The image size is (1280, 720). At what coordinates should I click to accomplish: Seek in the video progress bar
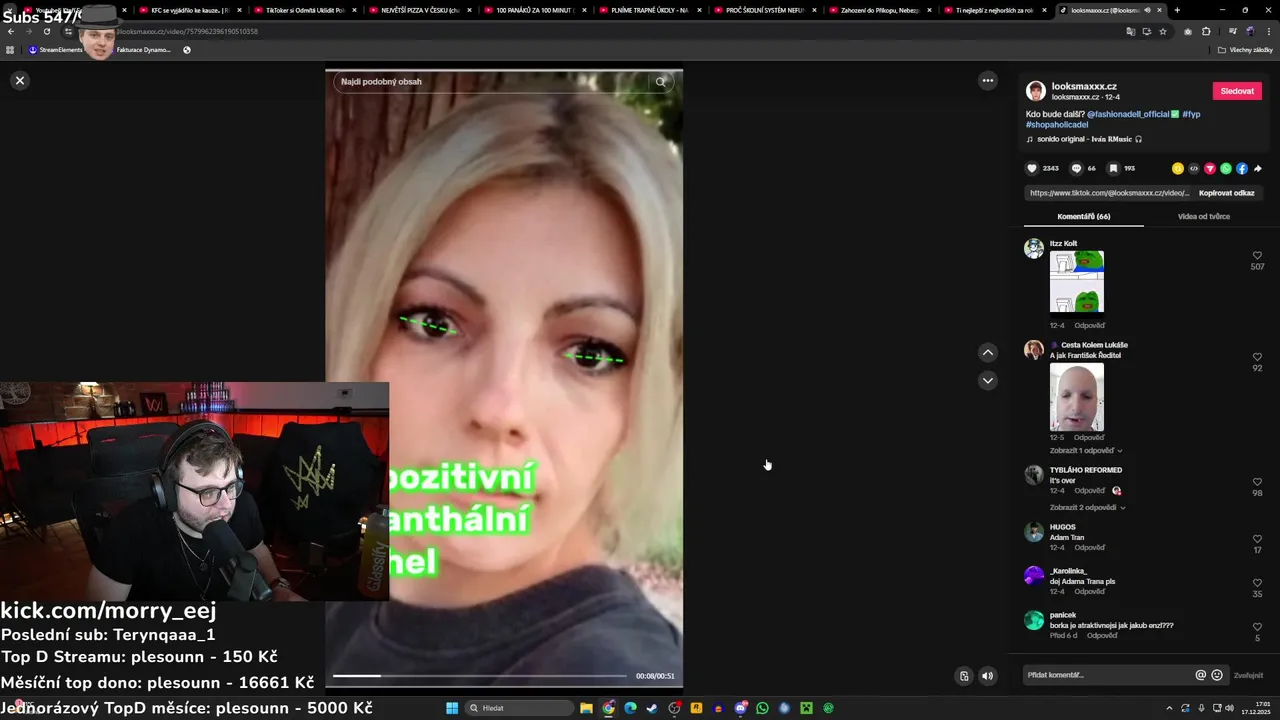[479, 676]
